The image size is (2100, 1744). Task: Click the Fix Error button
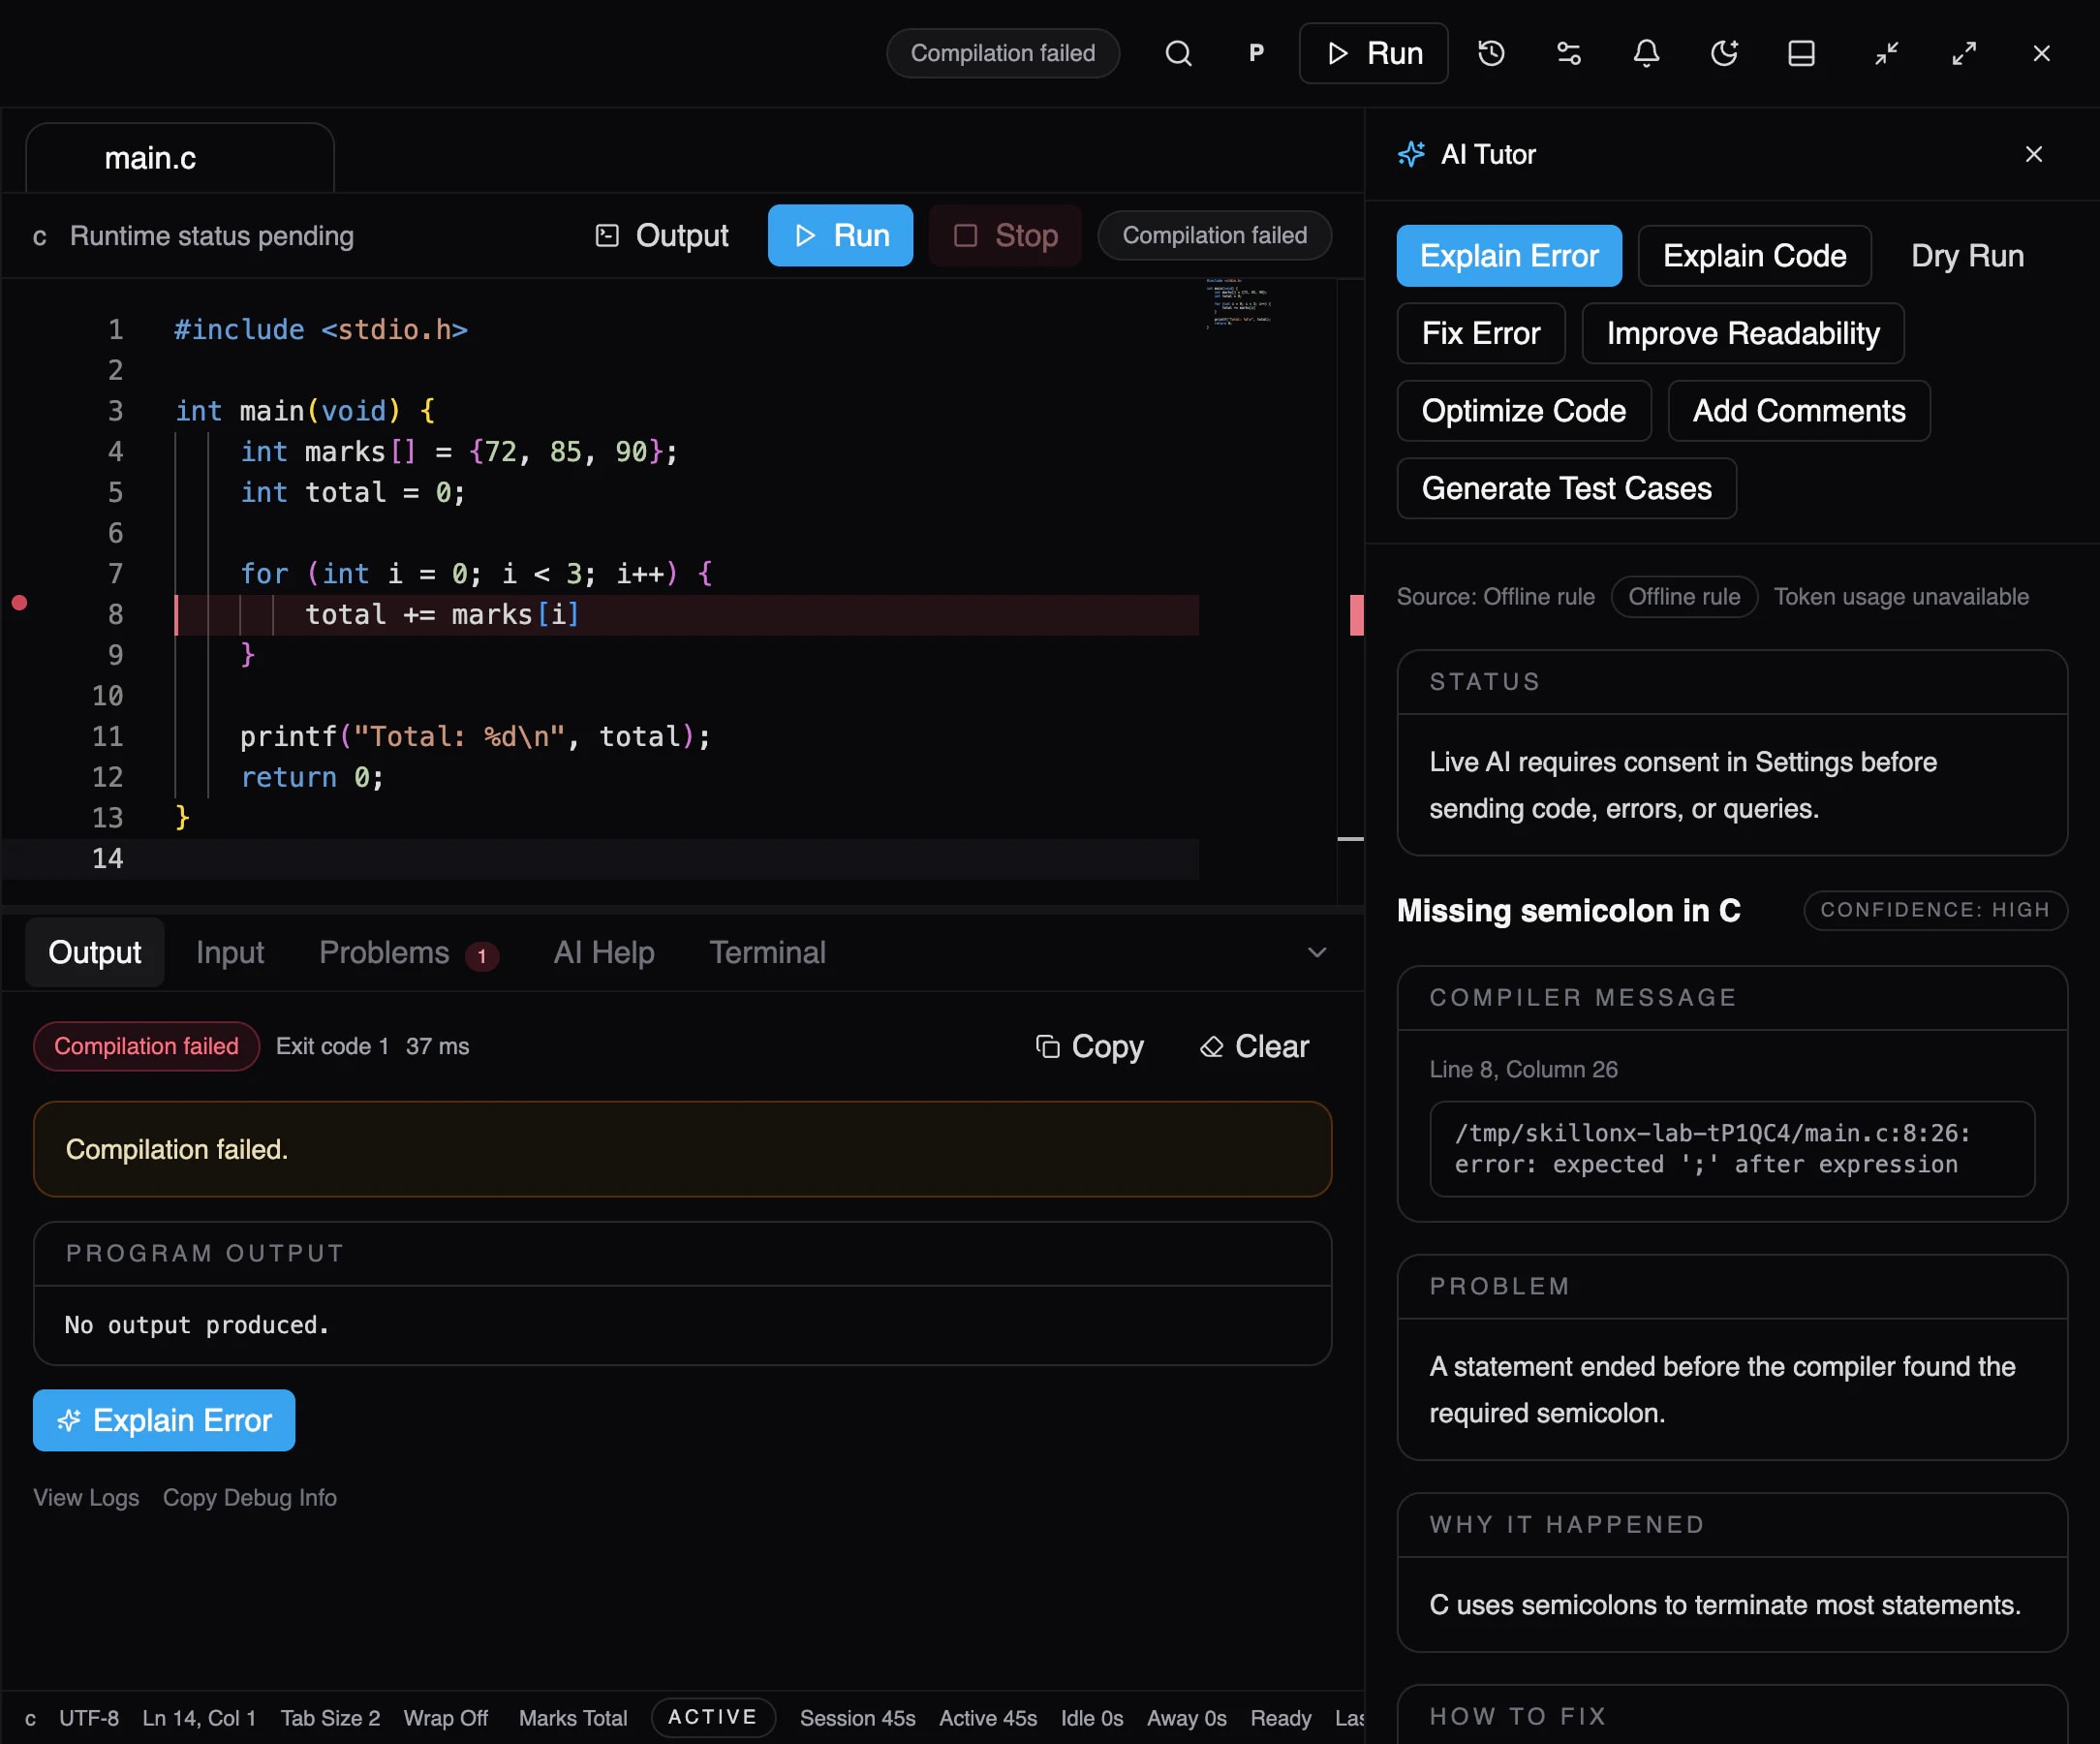pos(1480,333)
